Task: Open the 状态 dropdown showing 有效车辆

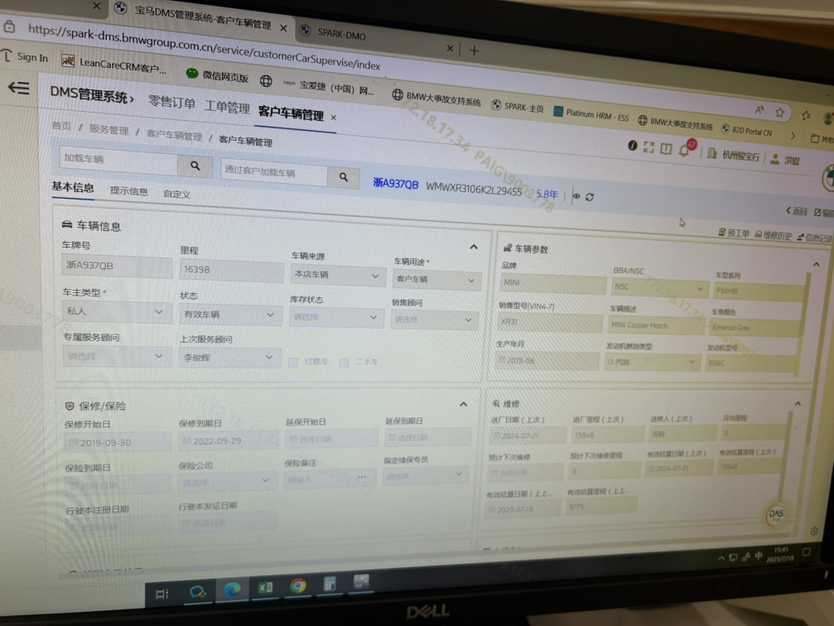Action: pyautogui.click(x=229, y=314)
